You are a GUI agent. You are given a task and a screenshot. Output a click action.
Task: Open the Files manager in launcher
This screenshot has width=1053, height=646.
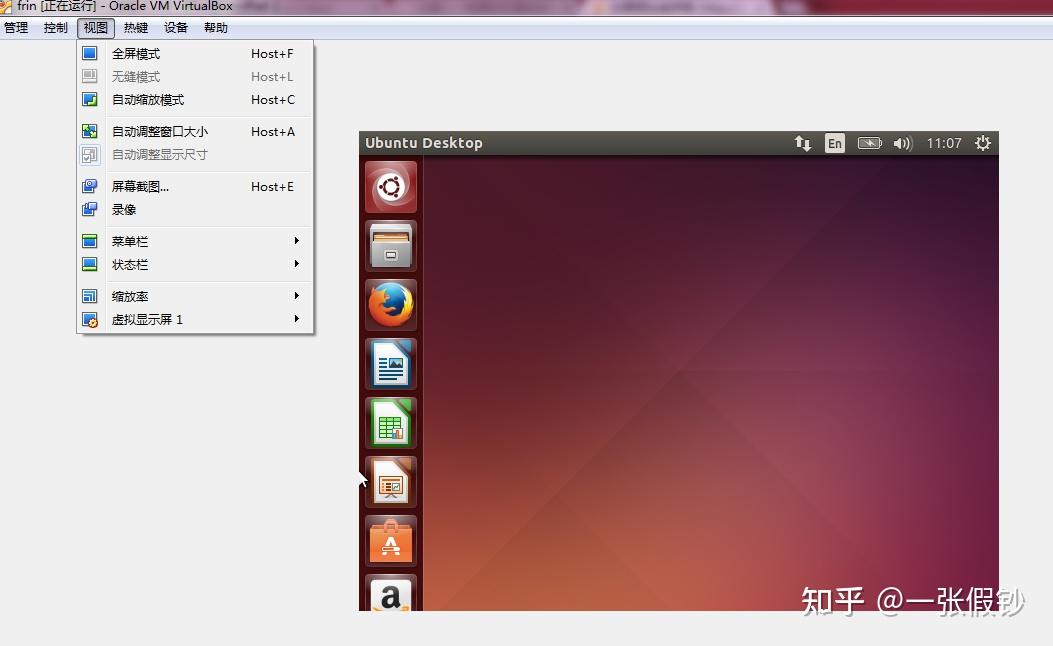point(390,246)
